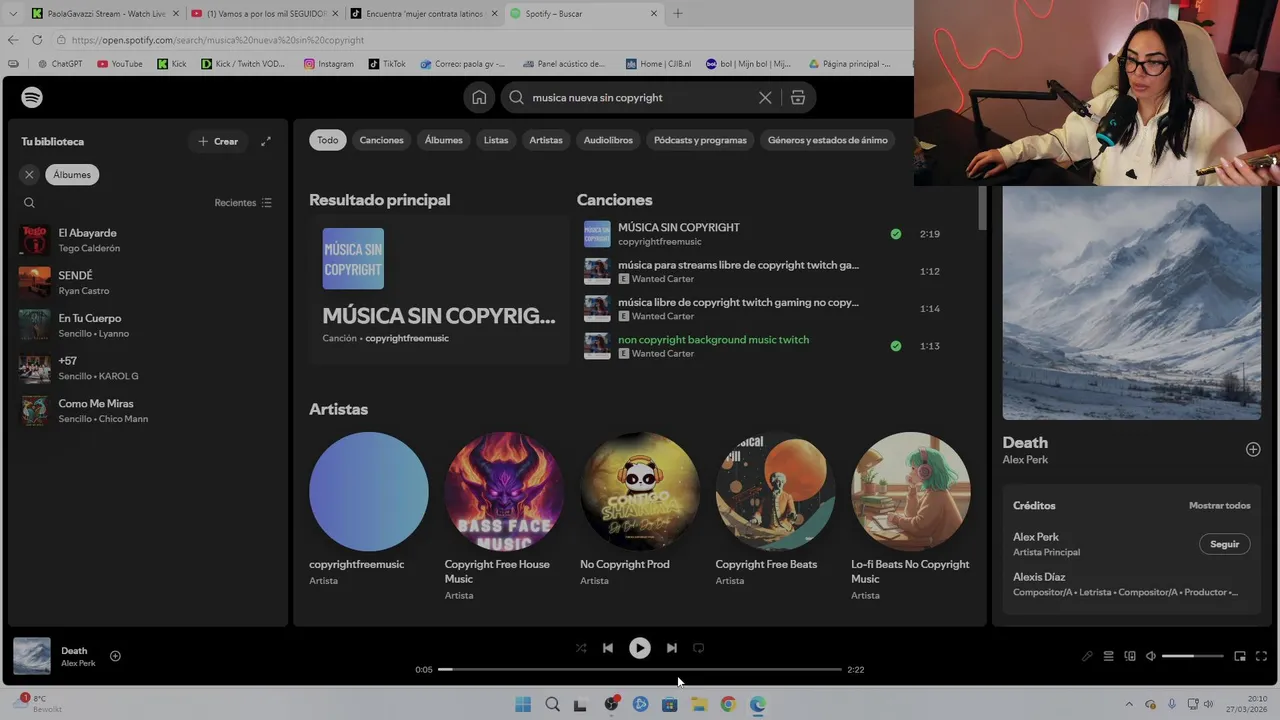This screenshot has height=720, width=1280.
Task: Show hidden icons in system tray
Action: pos(1129,704)
